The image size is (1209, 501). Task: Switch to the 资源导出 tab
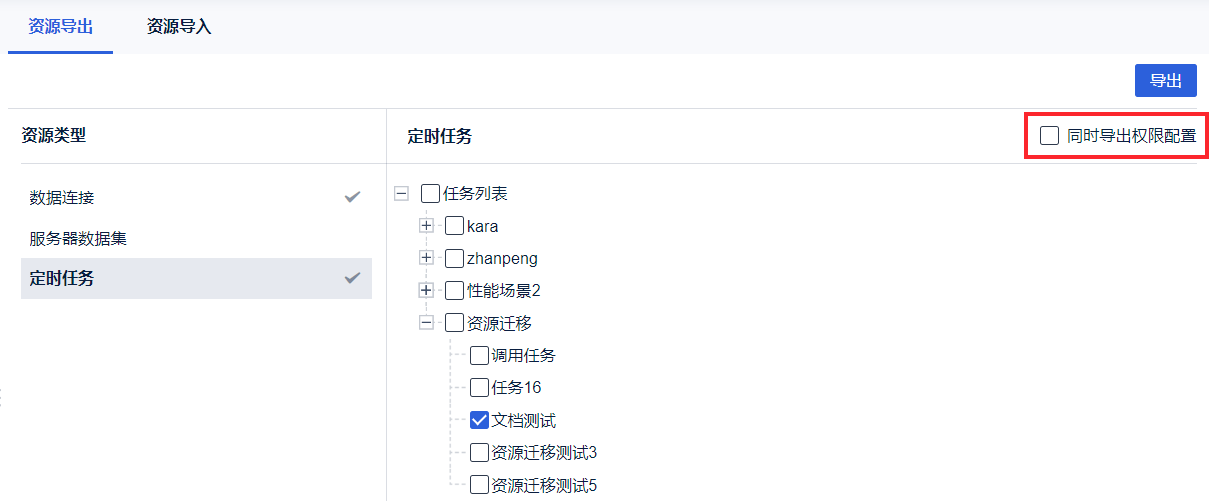[61, 27]
